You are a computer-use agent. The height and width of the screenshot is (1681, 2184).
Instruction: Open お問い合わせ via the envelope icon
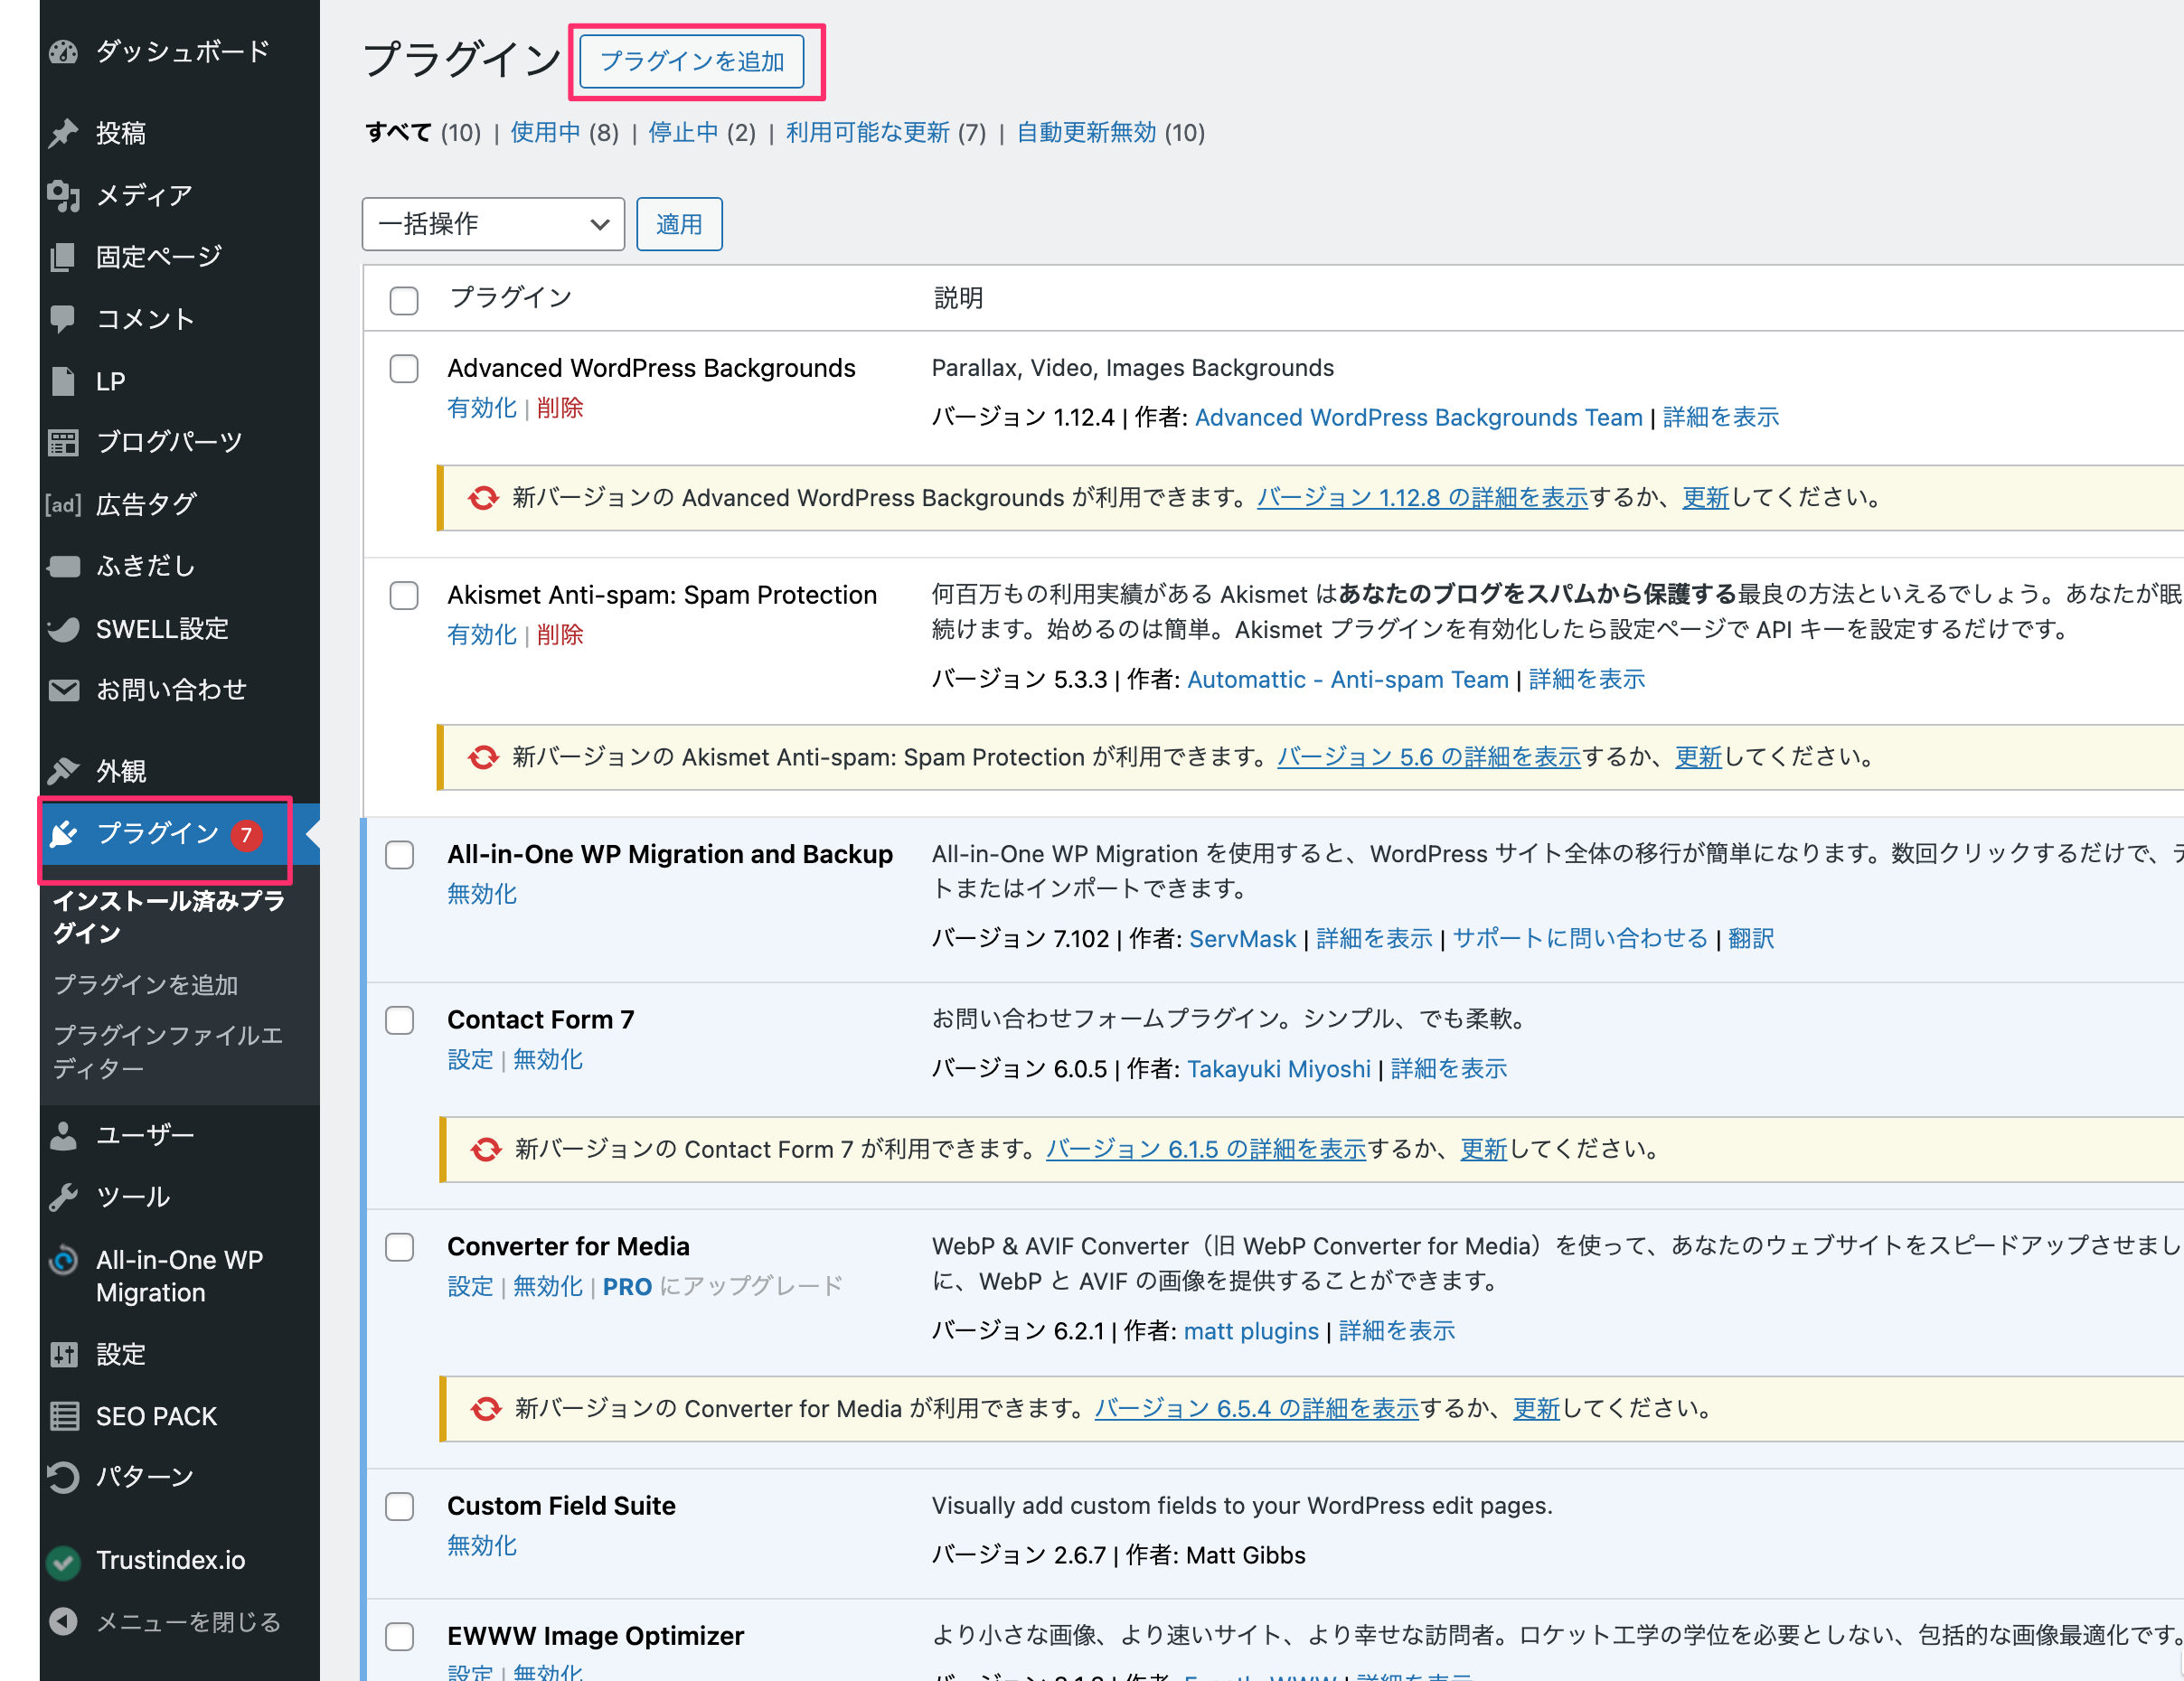(x=64, y=690)
